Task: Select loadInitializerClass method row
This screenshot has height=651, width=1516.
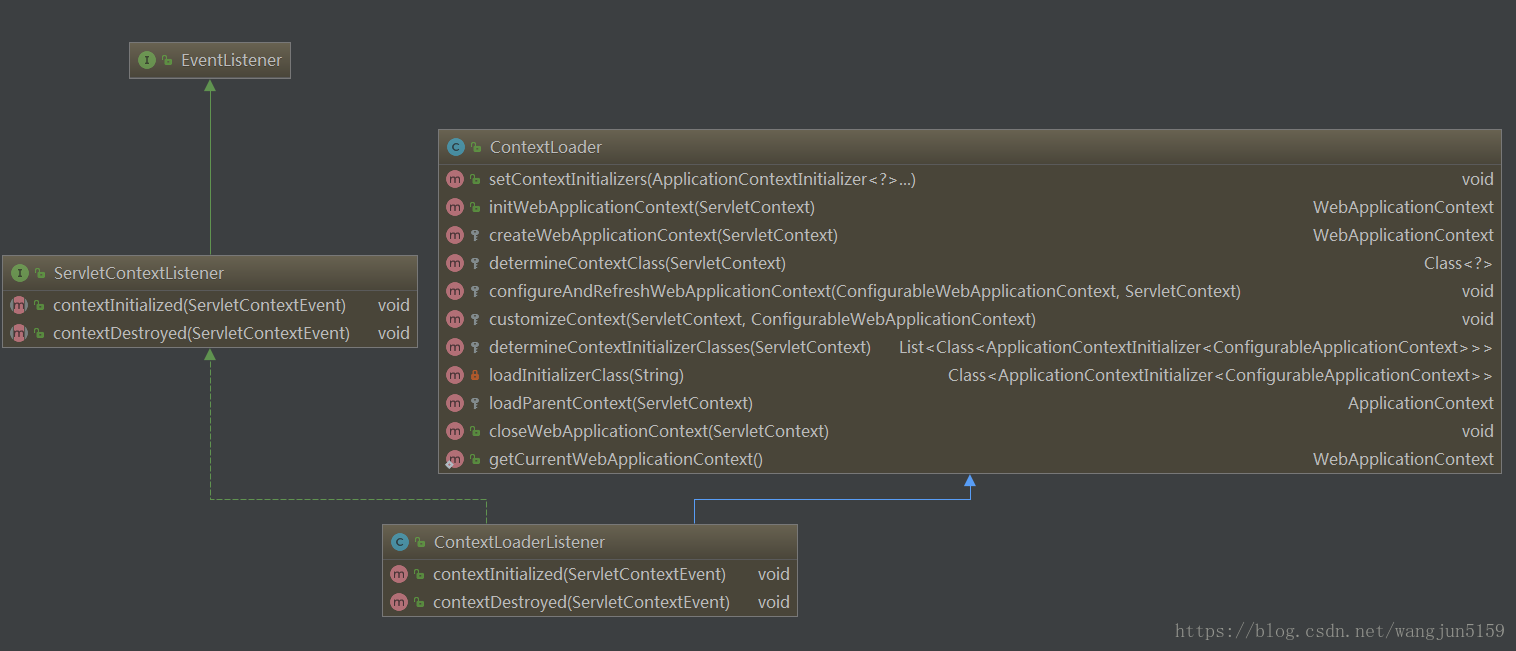Action: (x=970, y=375)
